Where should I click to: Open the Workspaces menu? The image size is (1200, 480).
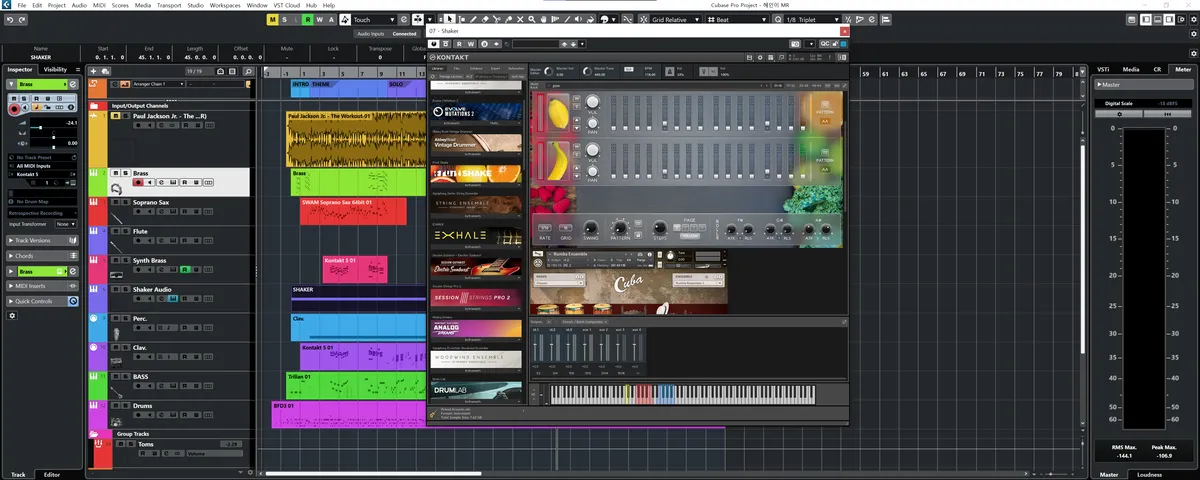[226, 5]
